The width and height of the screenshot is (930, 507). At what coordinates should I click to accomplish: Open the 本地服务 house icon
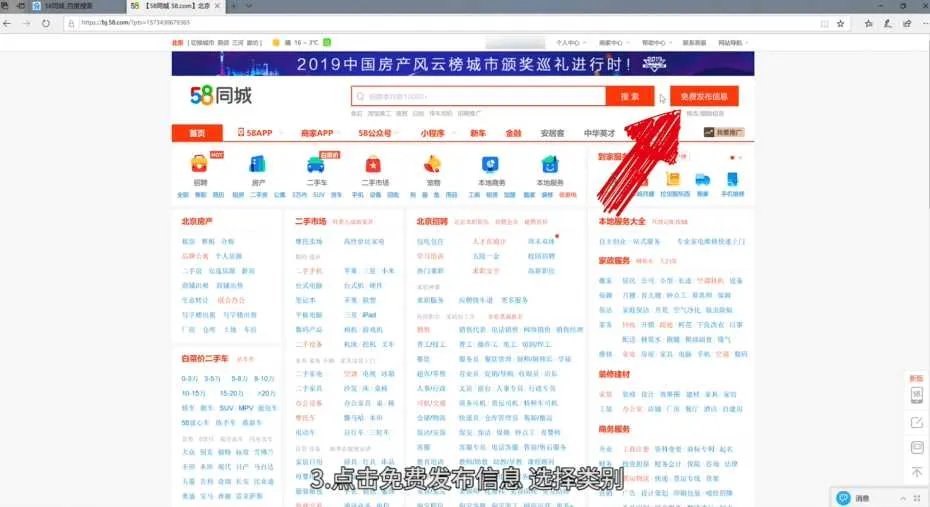[x=550, y=164]
